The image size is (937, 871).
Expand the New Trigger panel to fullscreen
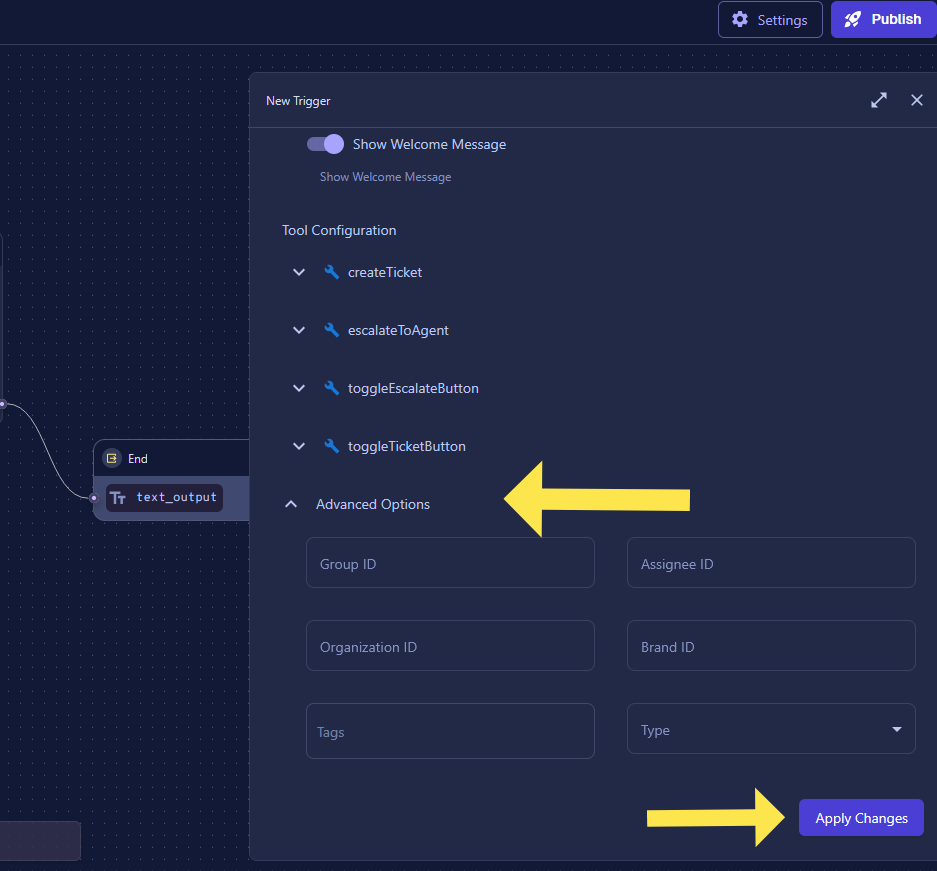(879, 100)
